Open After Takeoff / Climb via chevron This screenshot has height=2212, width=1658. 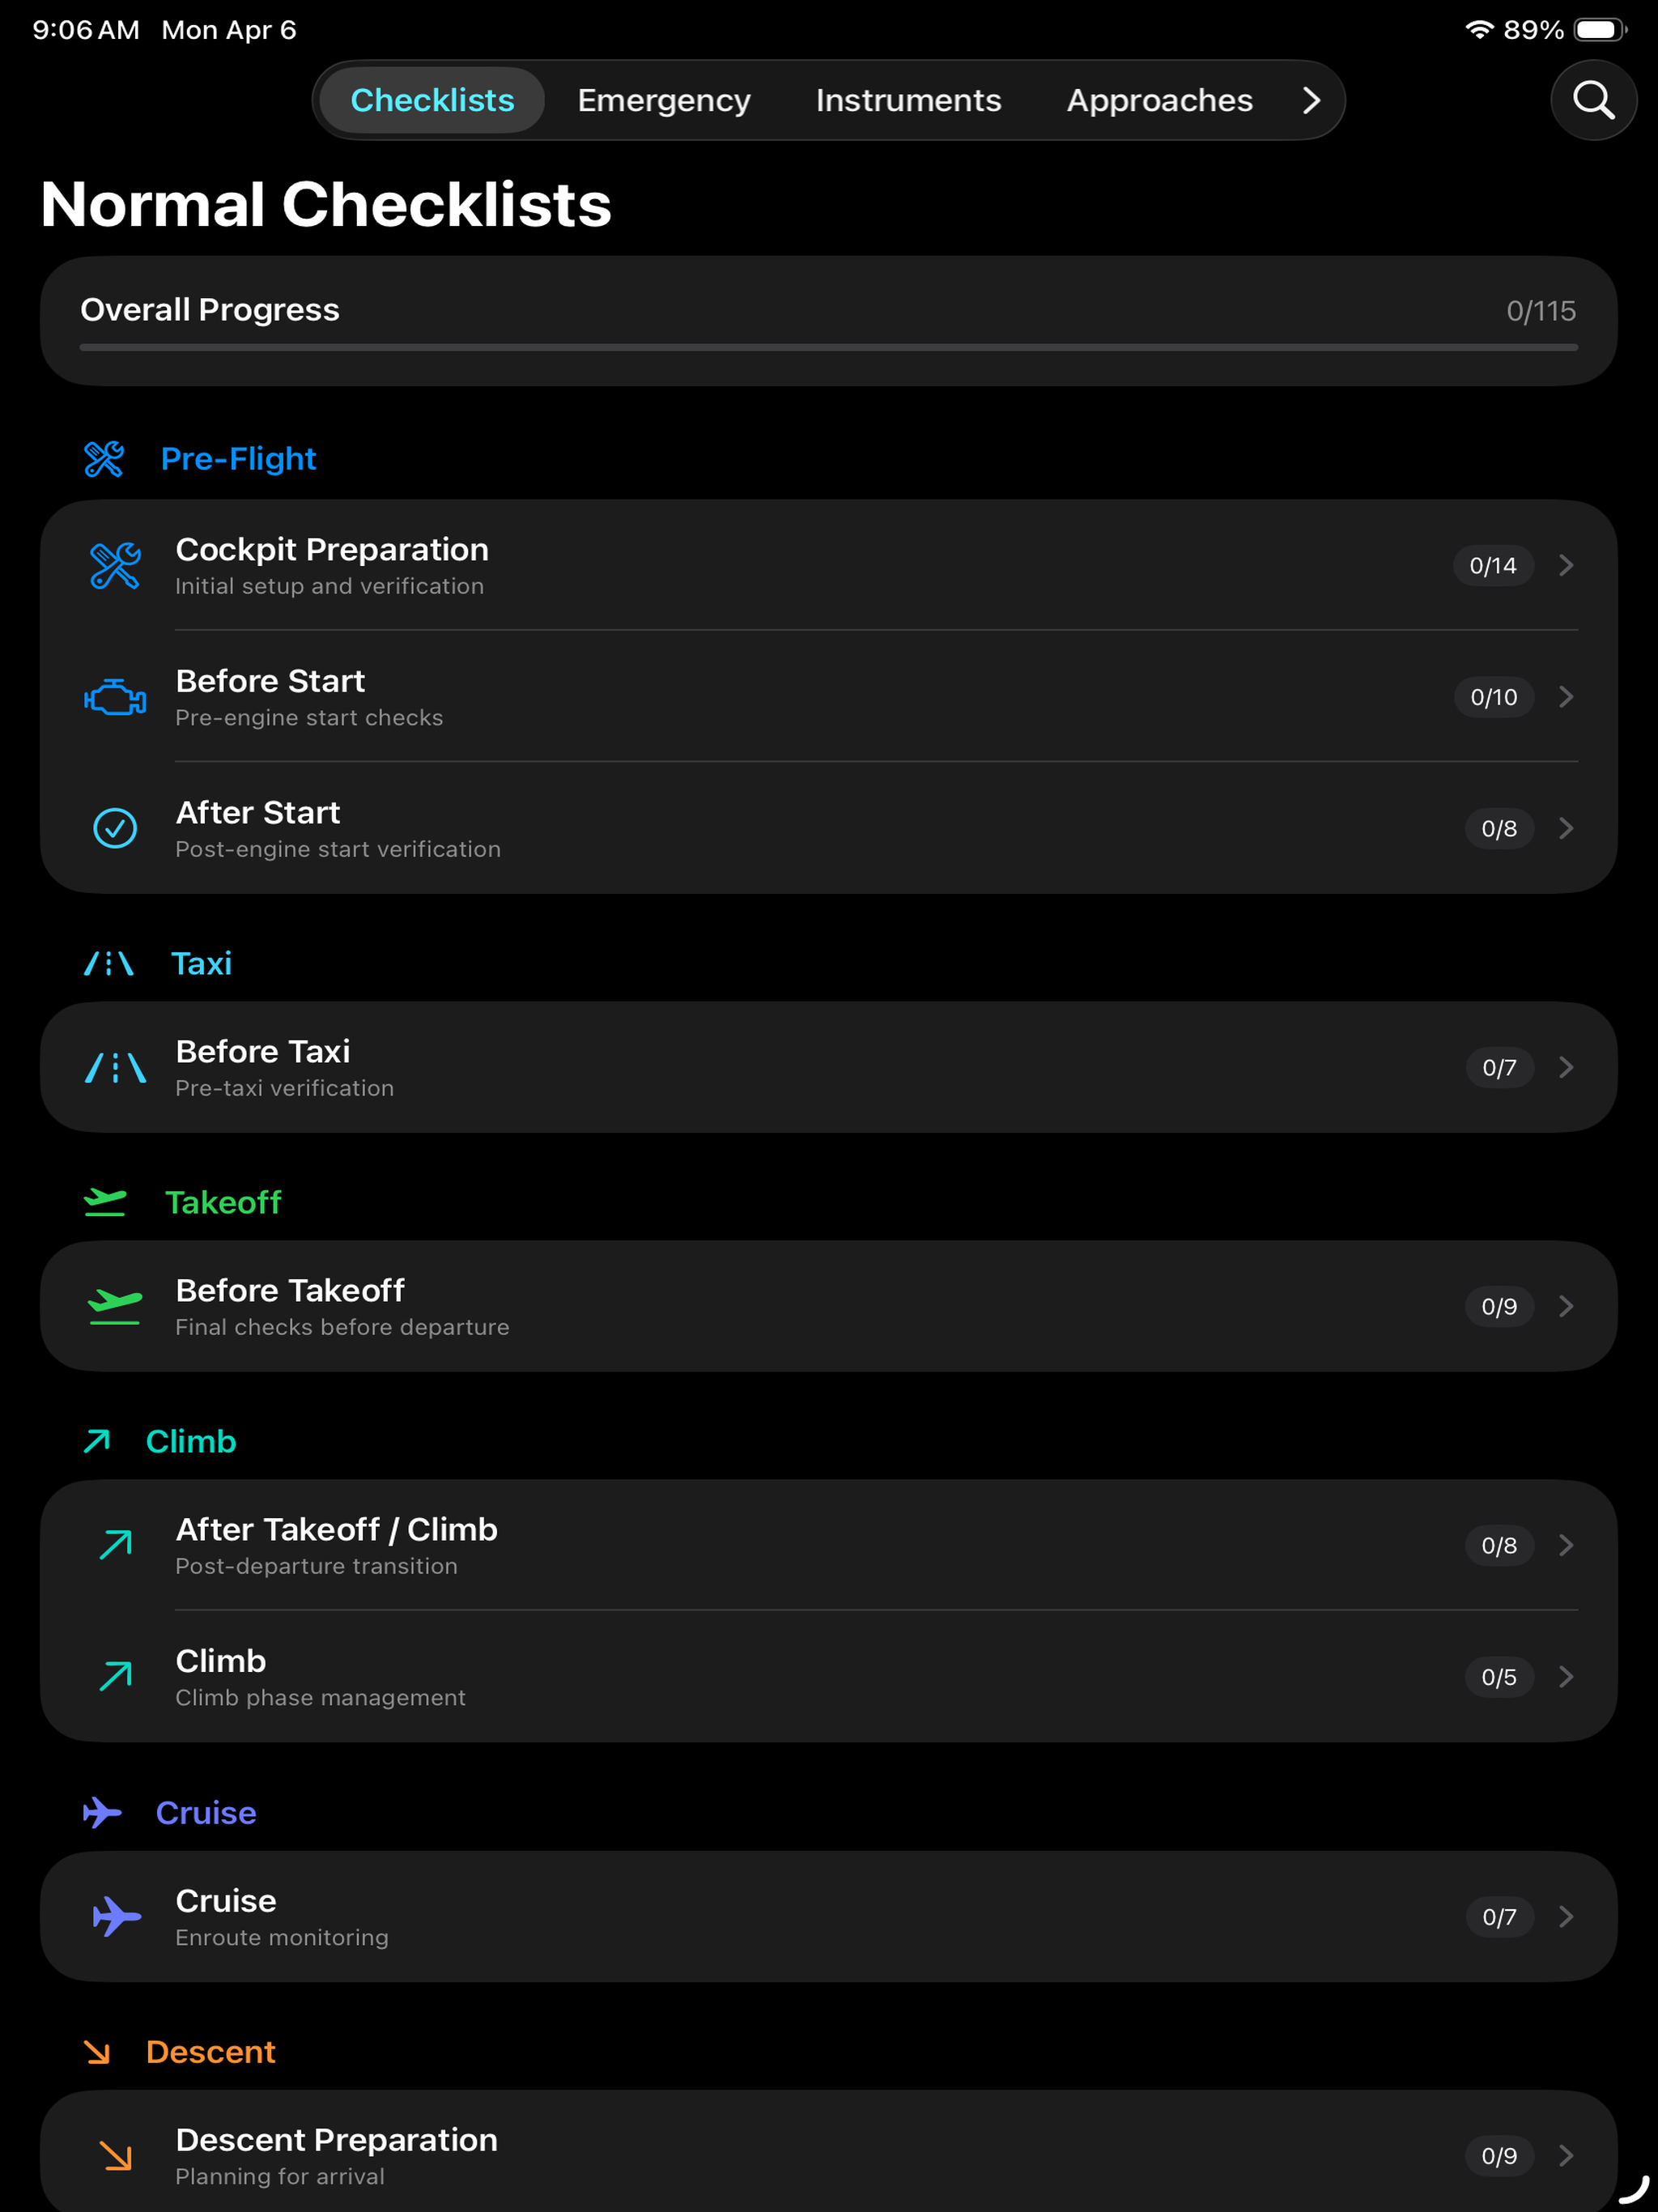click(1566, 1546)
